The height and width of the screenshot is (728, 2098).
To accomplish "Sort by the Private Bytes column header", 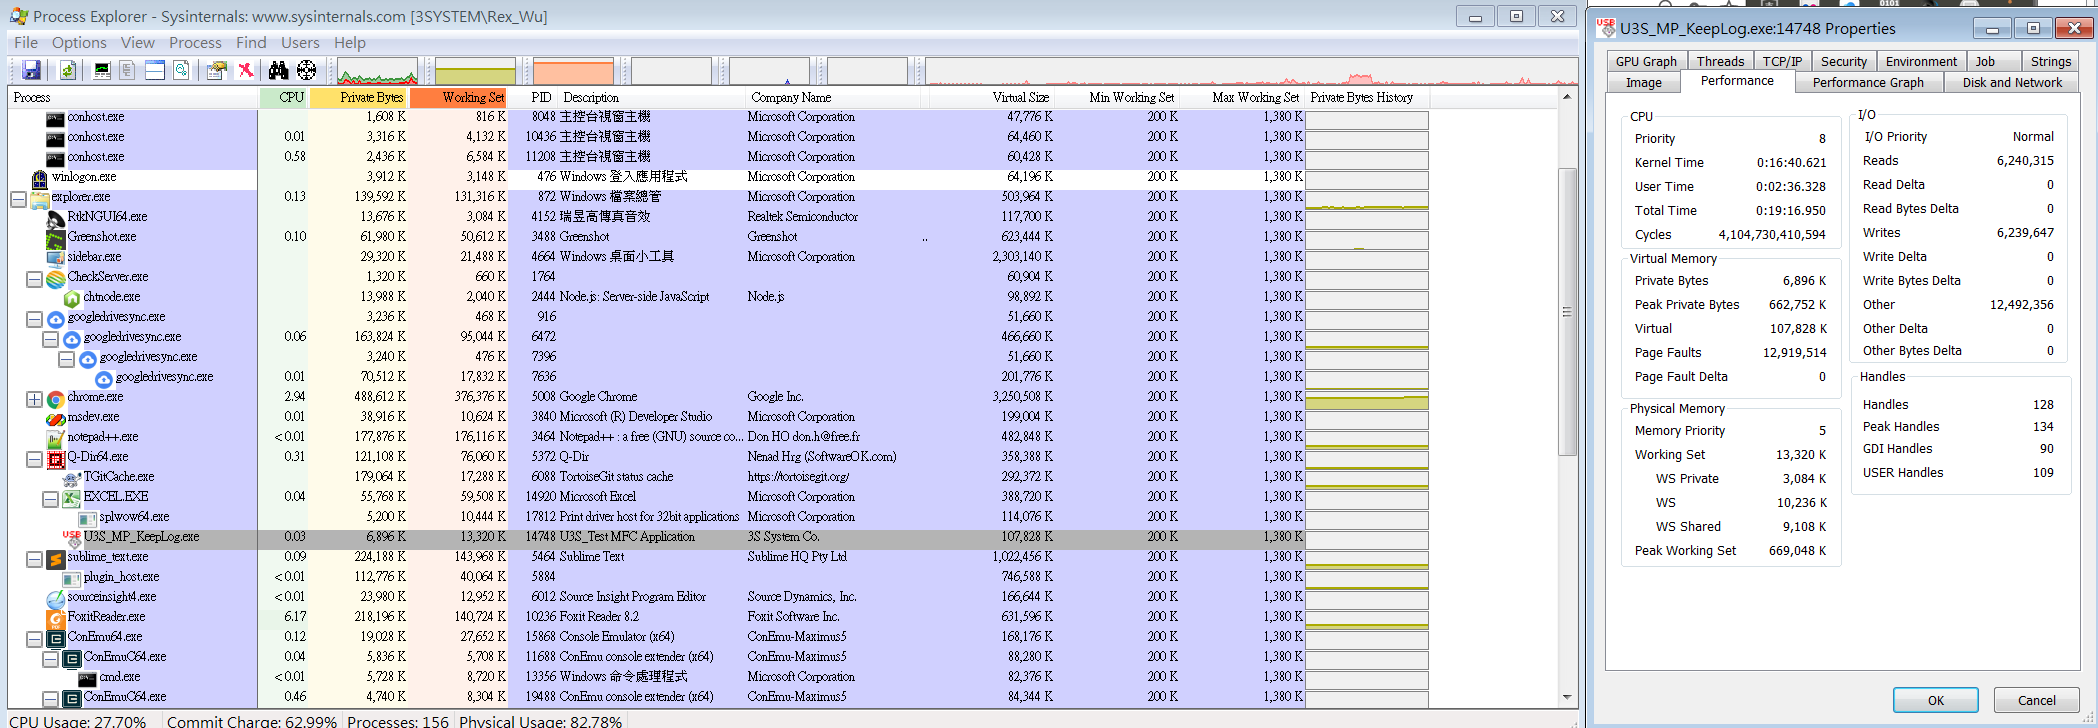I will [x=359, y=97].
